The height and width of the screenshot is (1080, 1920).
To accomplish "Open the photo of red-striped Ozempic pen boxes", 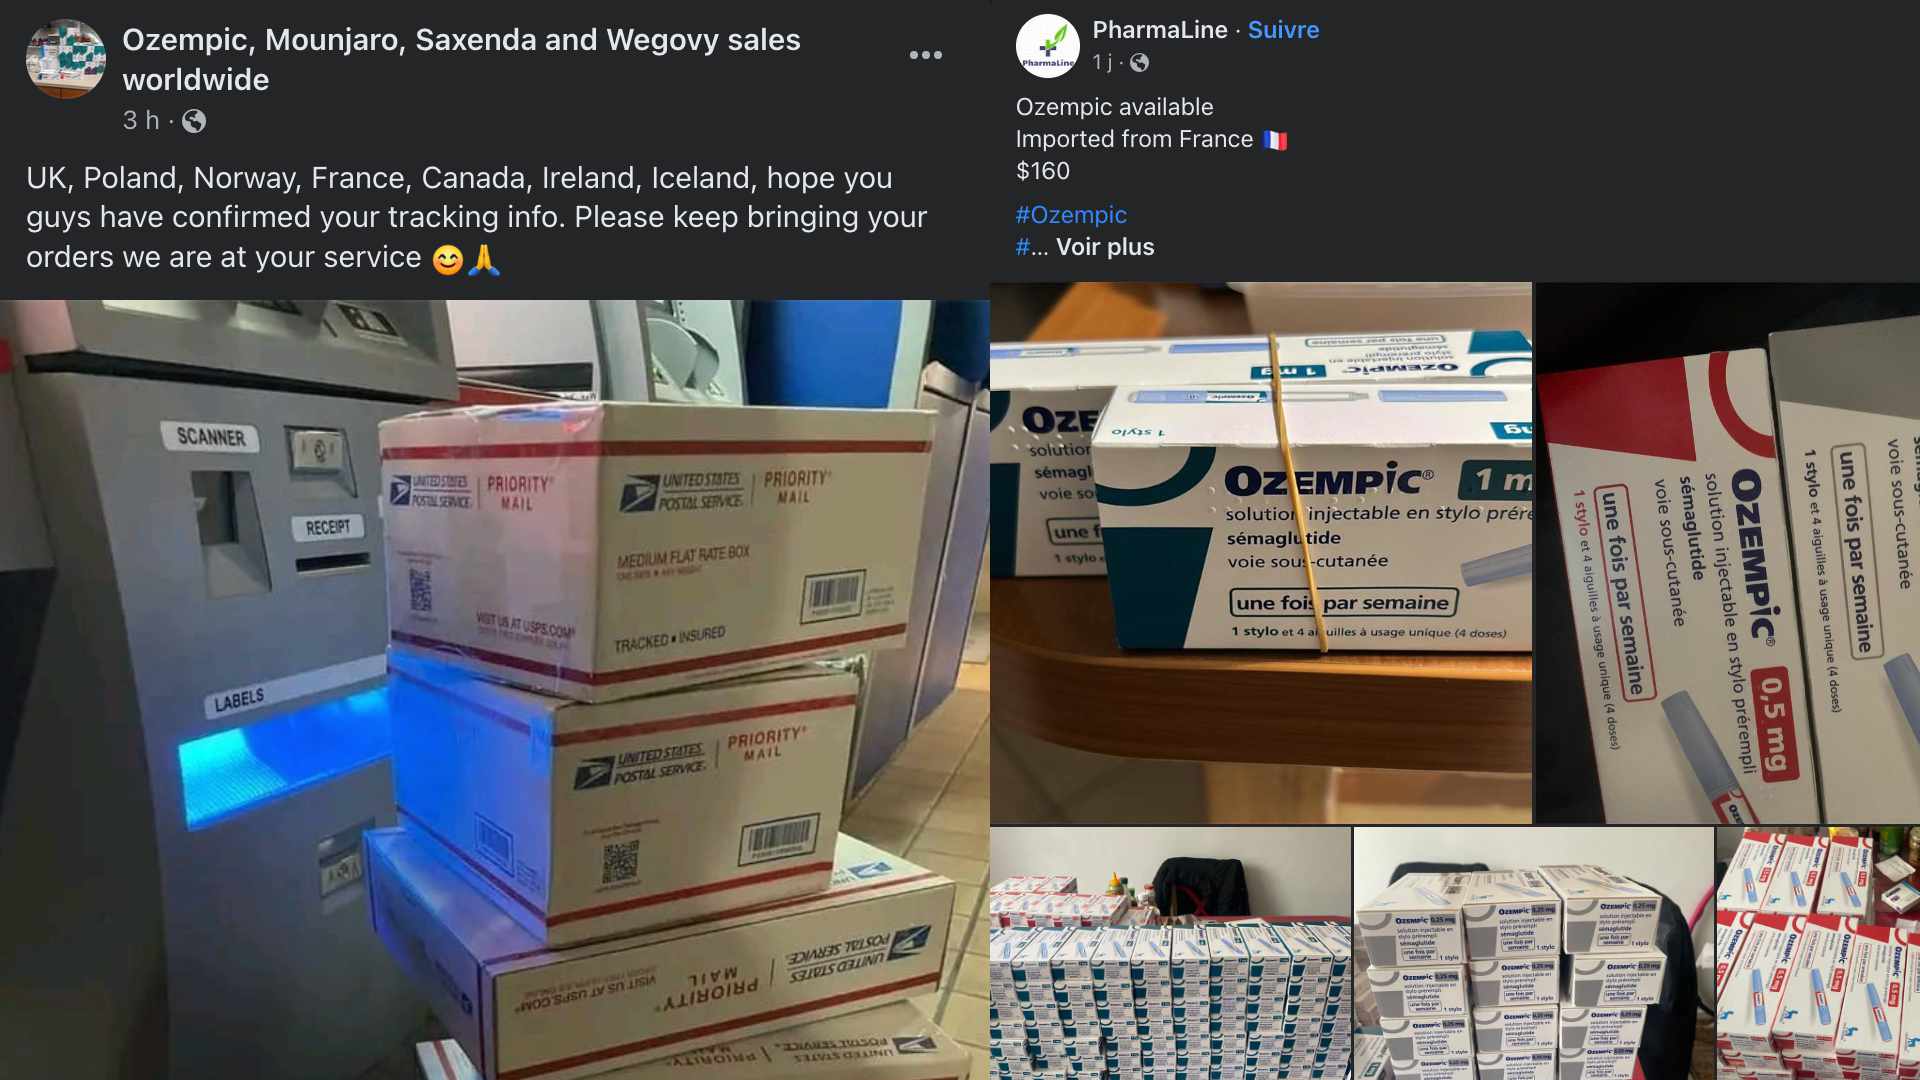I will pyautogui.click(x=1818, y=953).
